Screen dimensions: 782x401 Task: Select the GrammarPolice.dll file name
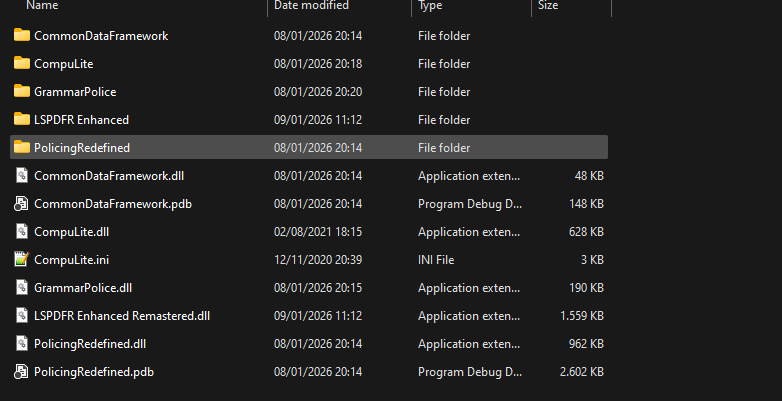(83, 287)
